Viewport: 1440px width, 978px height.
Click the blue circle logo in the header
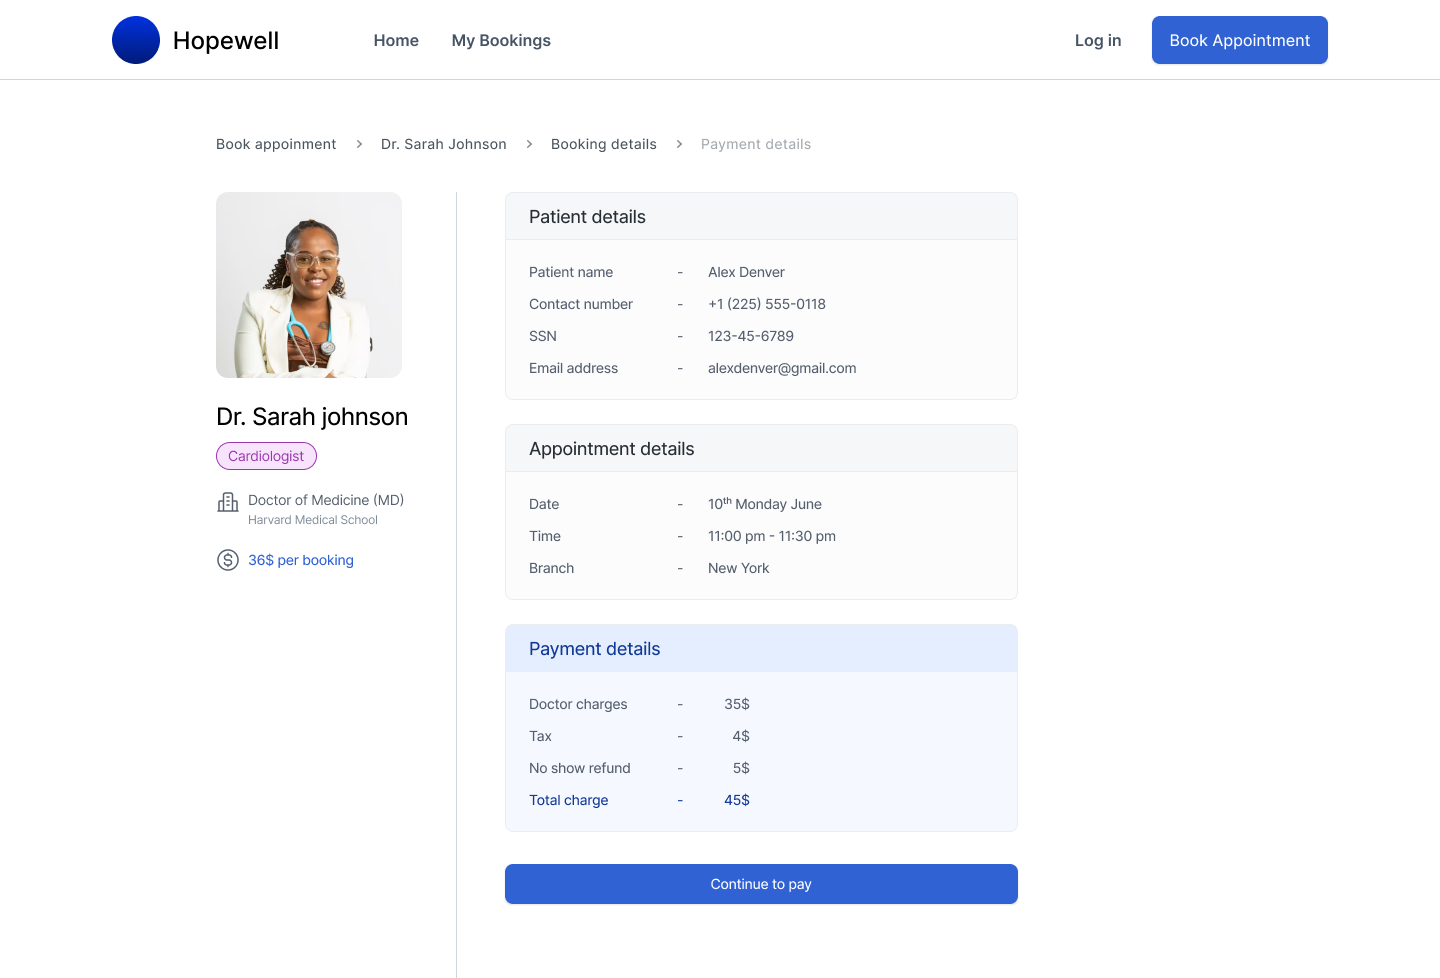point(136,40)
